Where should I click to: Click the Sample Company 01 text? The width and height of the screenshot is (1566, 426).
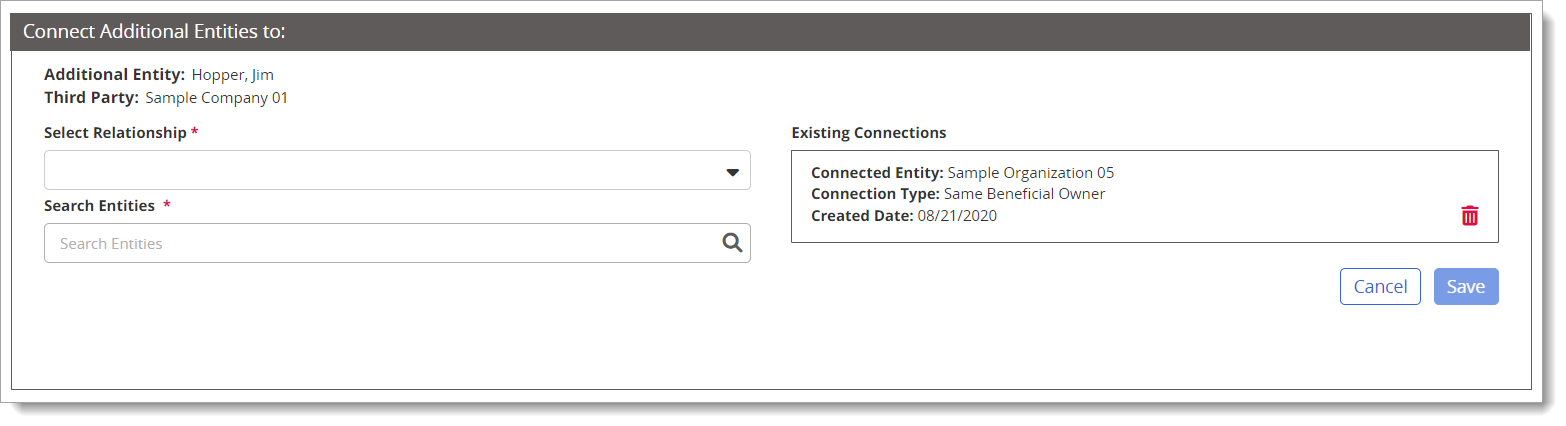217,98
